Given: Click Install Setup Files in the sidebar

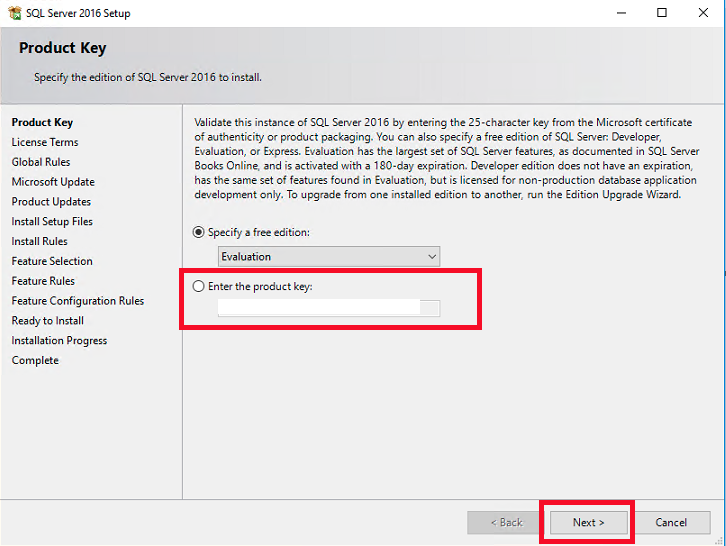Looking at the screenshot, I should (x=52, y=222).
